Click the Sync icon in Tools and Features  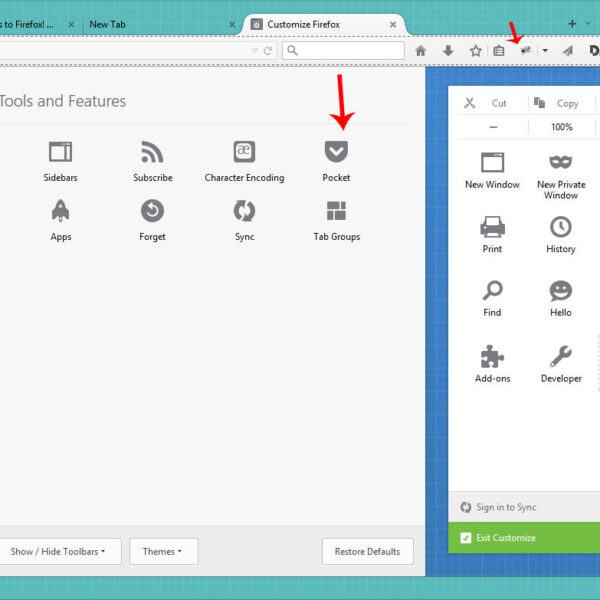245,211
